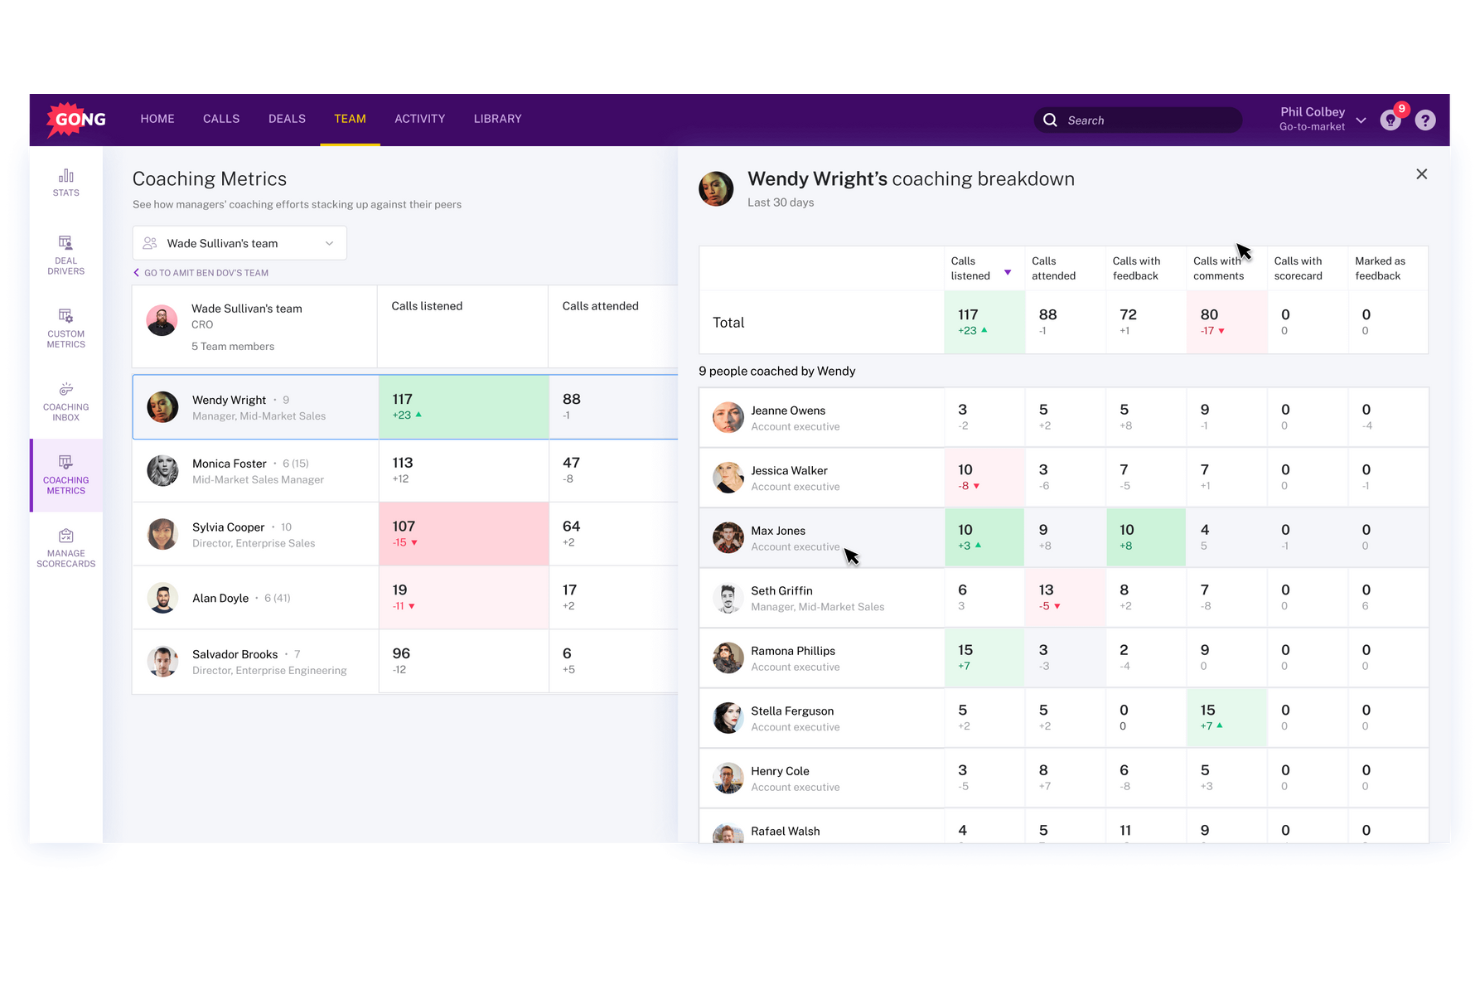Click the Gong logo
Image resolution: width=1480 pixels, height=987 pixels.
tap(76, 119)
